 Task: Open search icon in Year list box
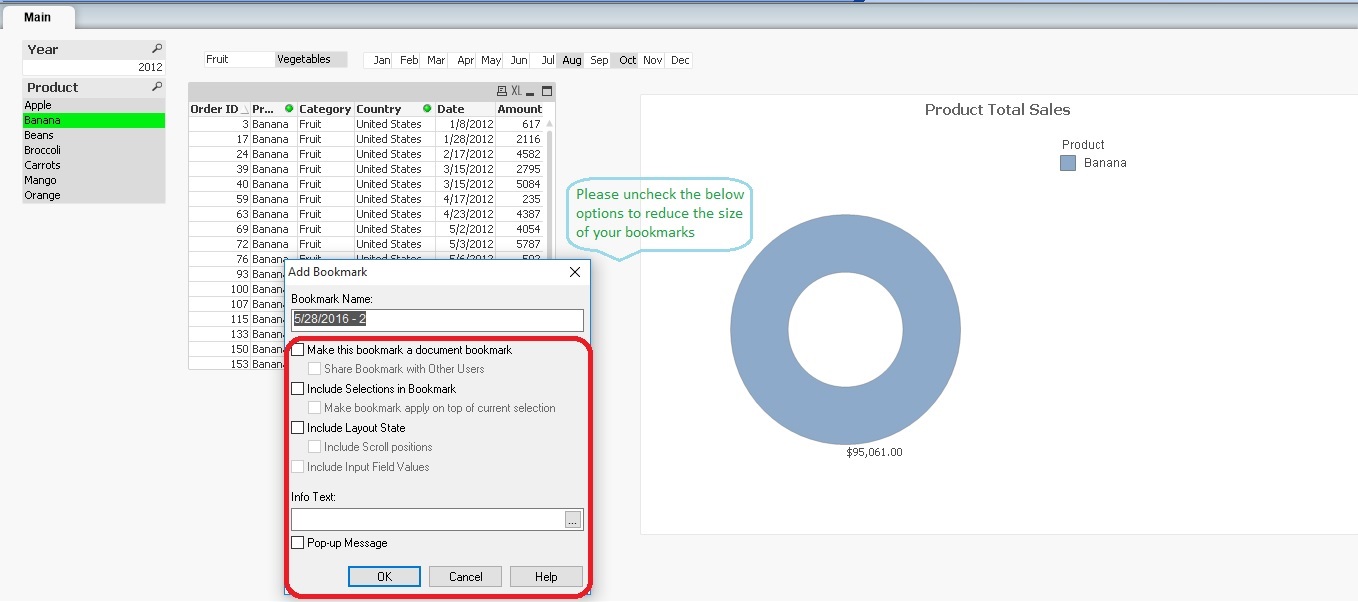(157, 48)
